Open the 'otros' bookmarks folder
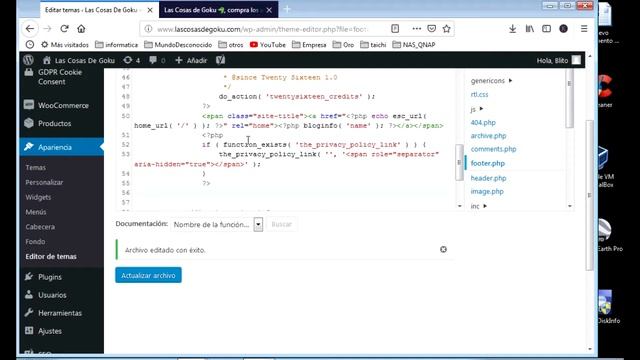Viewport: 640px width, 360px height. (231, 44)
